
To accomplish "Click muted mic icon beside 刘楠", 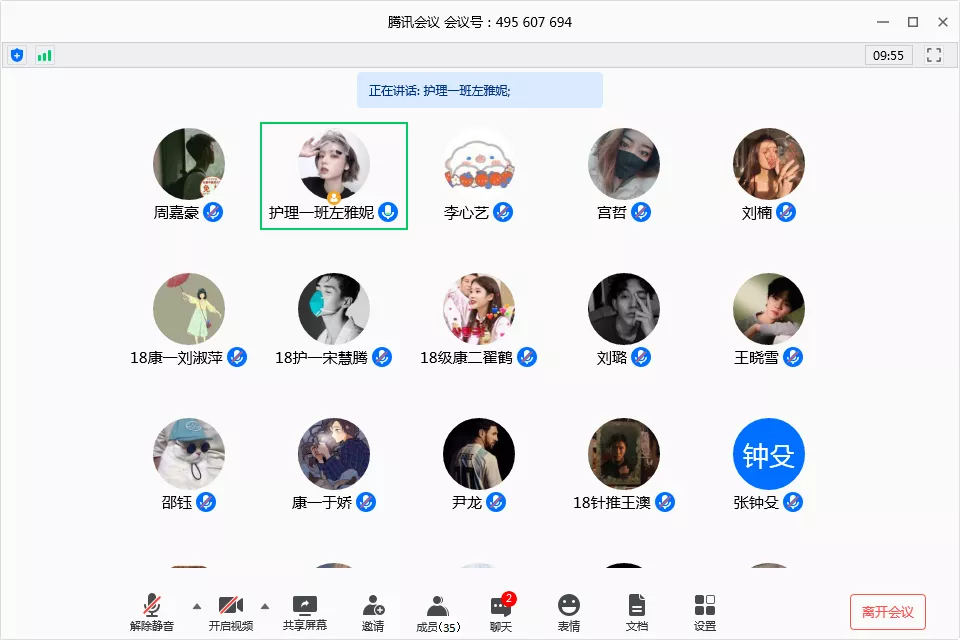I will tap(786, 212).
